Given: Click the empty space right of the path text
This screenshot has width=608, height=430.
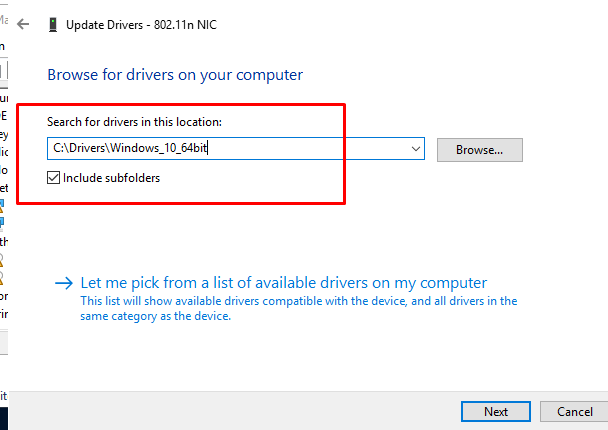Looking at the screenshot, I should pos(306,149).
